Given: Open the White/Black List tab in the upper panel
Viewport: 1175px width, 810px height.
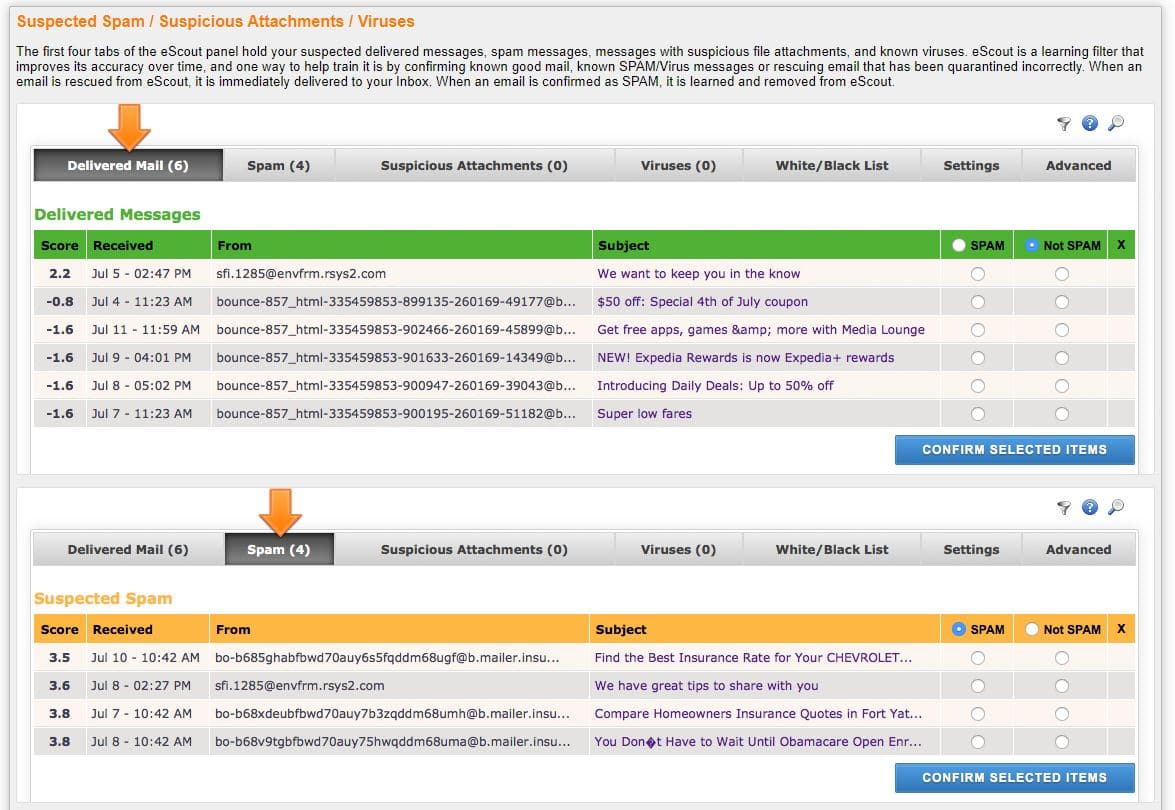Looking at the screenshot, I should click(831, 166).
